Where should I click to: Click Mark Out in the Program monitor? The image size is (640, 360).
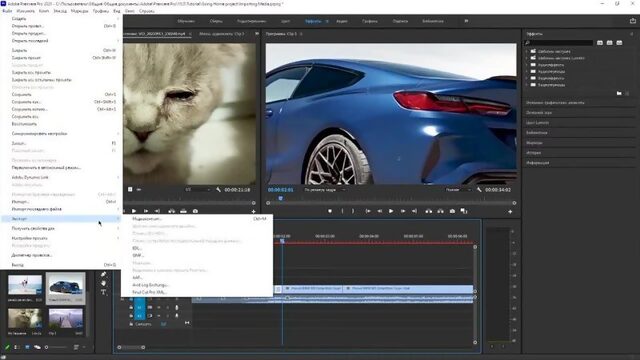pos(353,211)
